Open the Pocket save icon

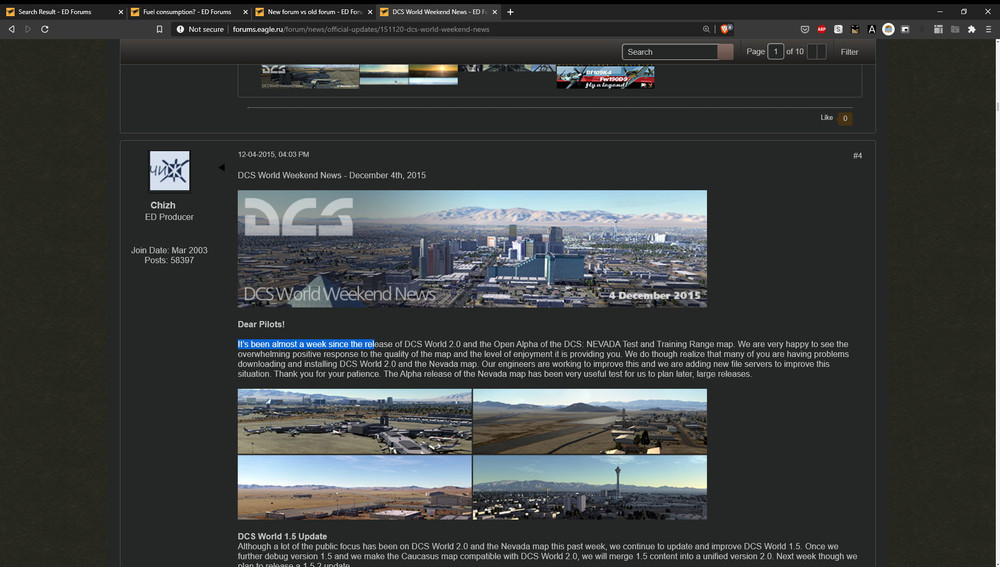coord(805,29)
